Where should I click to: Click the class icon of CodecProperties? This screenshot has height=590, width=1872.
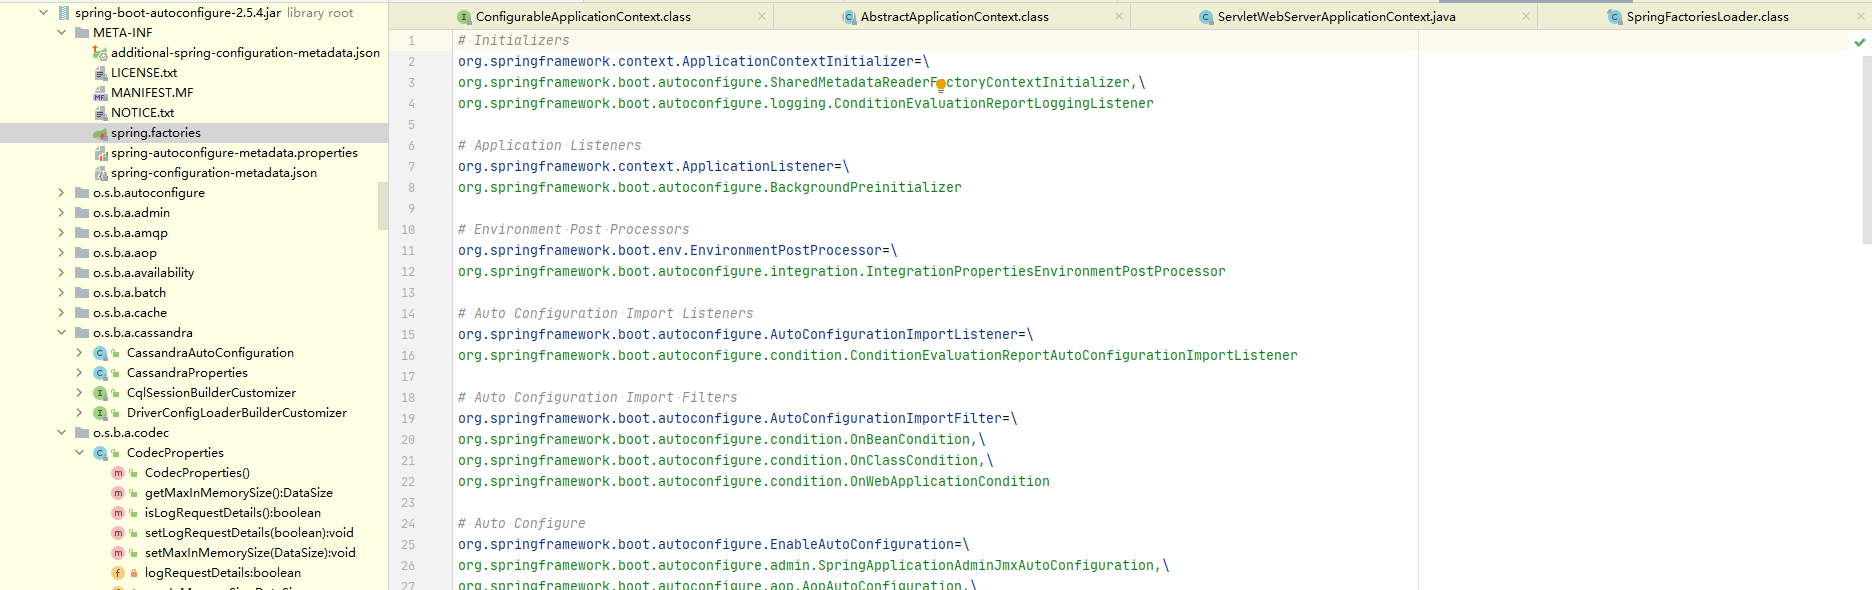coord(100,453)
